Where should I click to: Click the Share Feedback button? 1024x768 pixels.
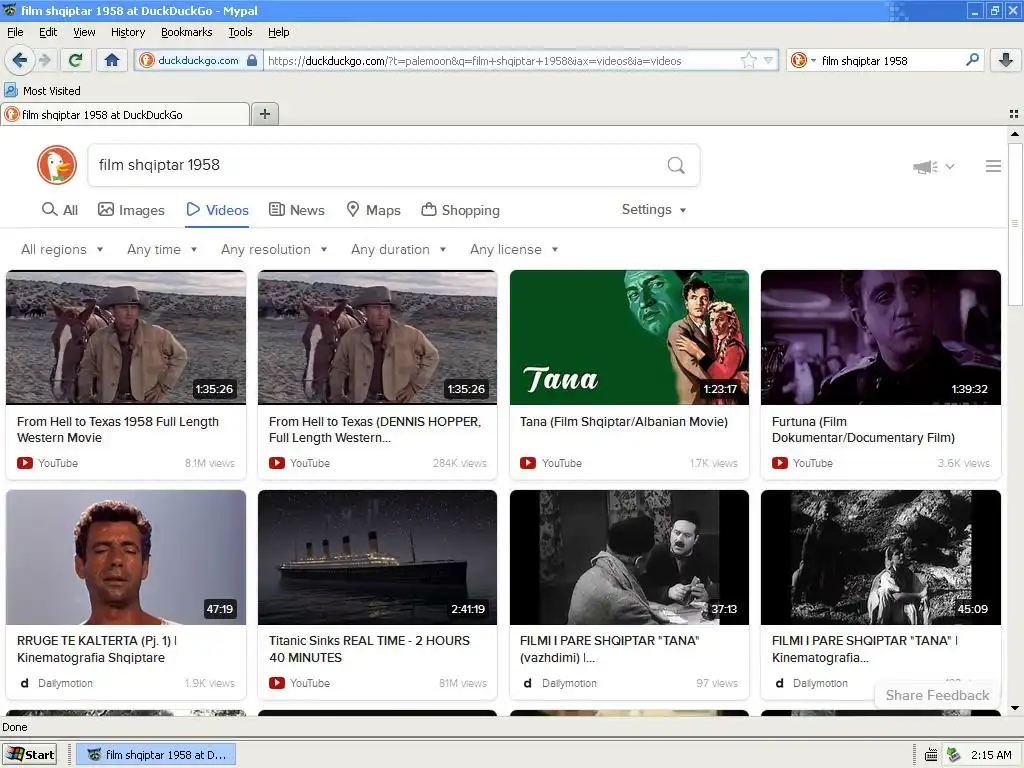937,696
